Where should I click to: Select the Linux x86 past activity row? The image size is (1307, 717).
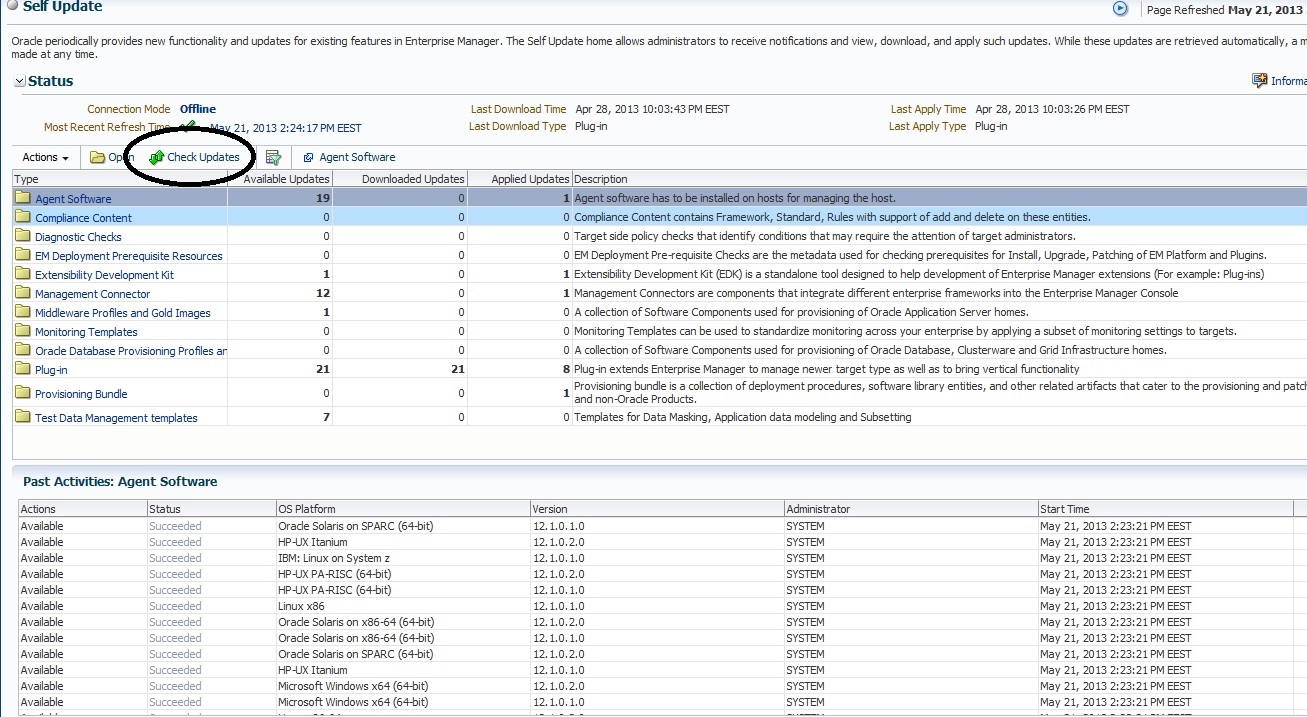click(300, 606)
